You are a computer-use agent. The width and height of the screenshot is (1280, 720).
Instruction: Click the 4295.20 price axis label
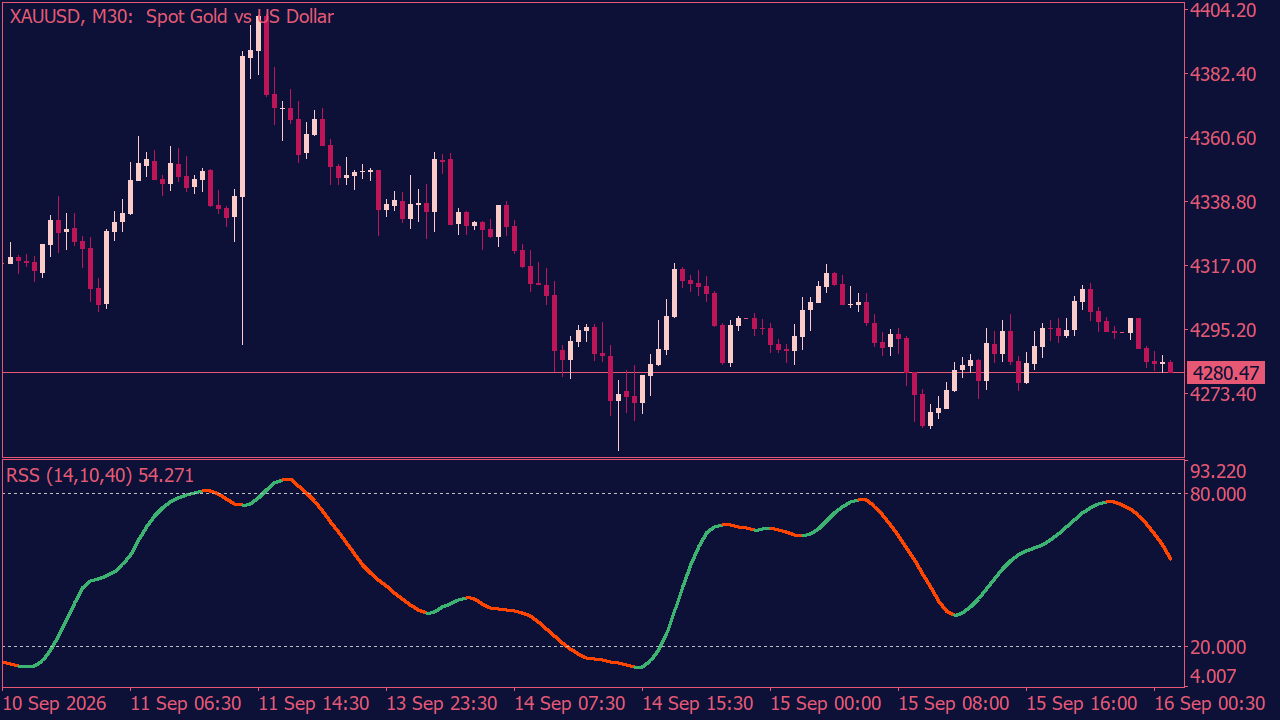[1223, 330]
